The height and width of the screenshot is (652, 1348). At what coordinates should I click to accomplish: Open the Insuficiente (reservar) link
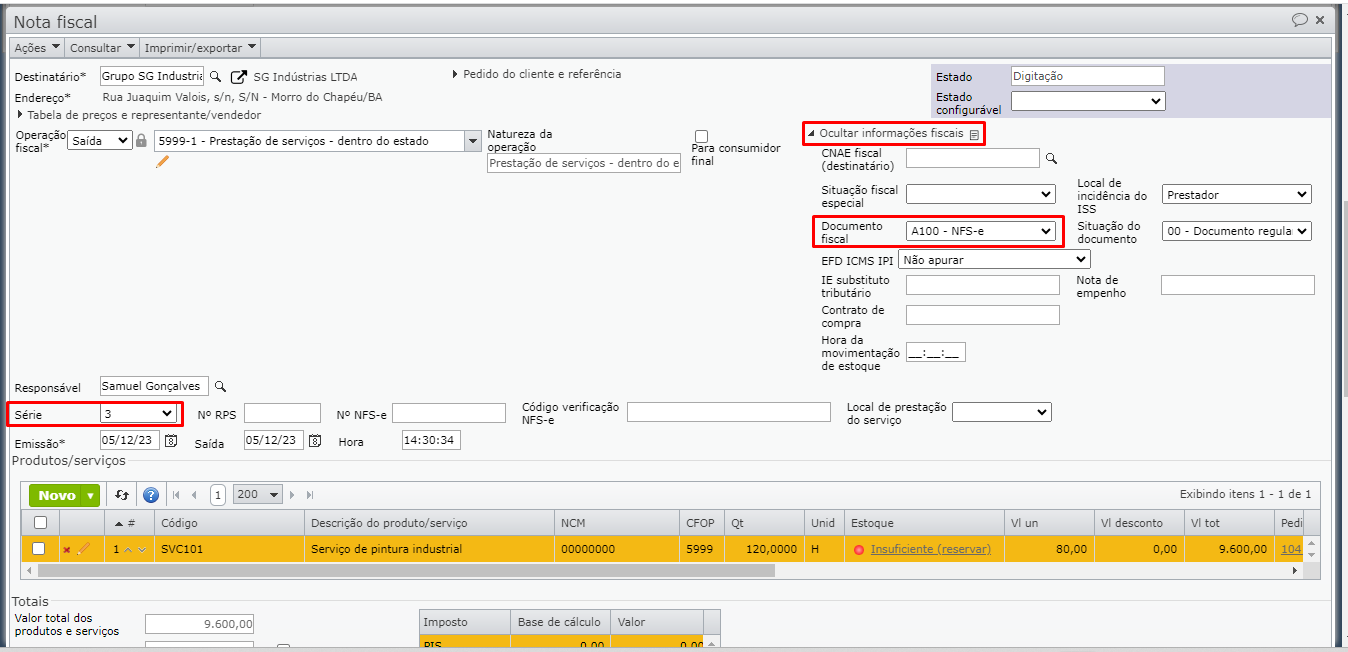930,549
